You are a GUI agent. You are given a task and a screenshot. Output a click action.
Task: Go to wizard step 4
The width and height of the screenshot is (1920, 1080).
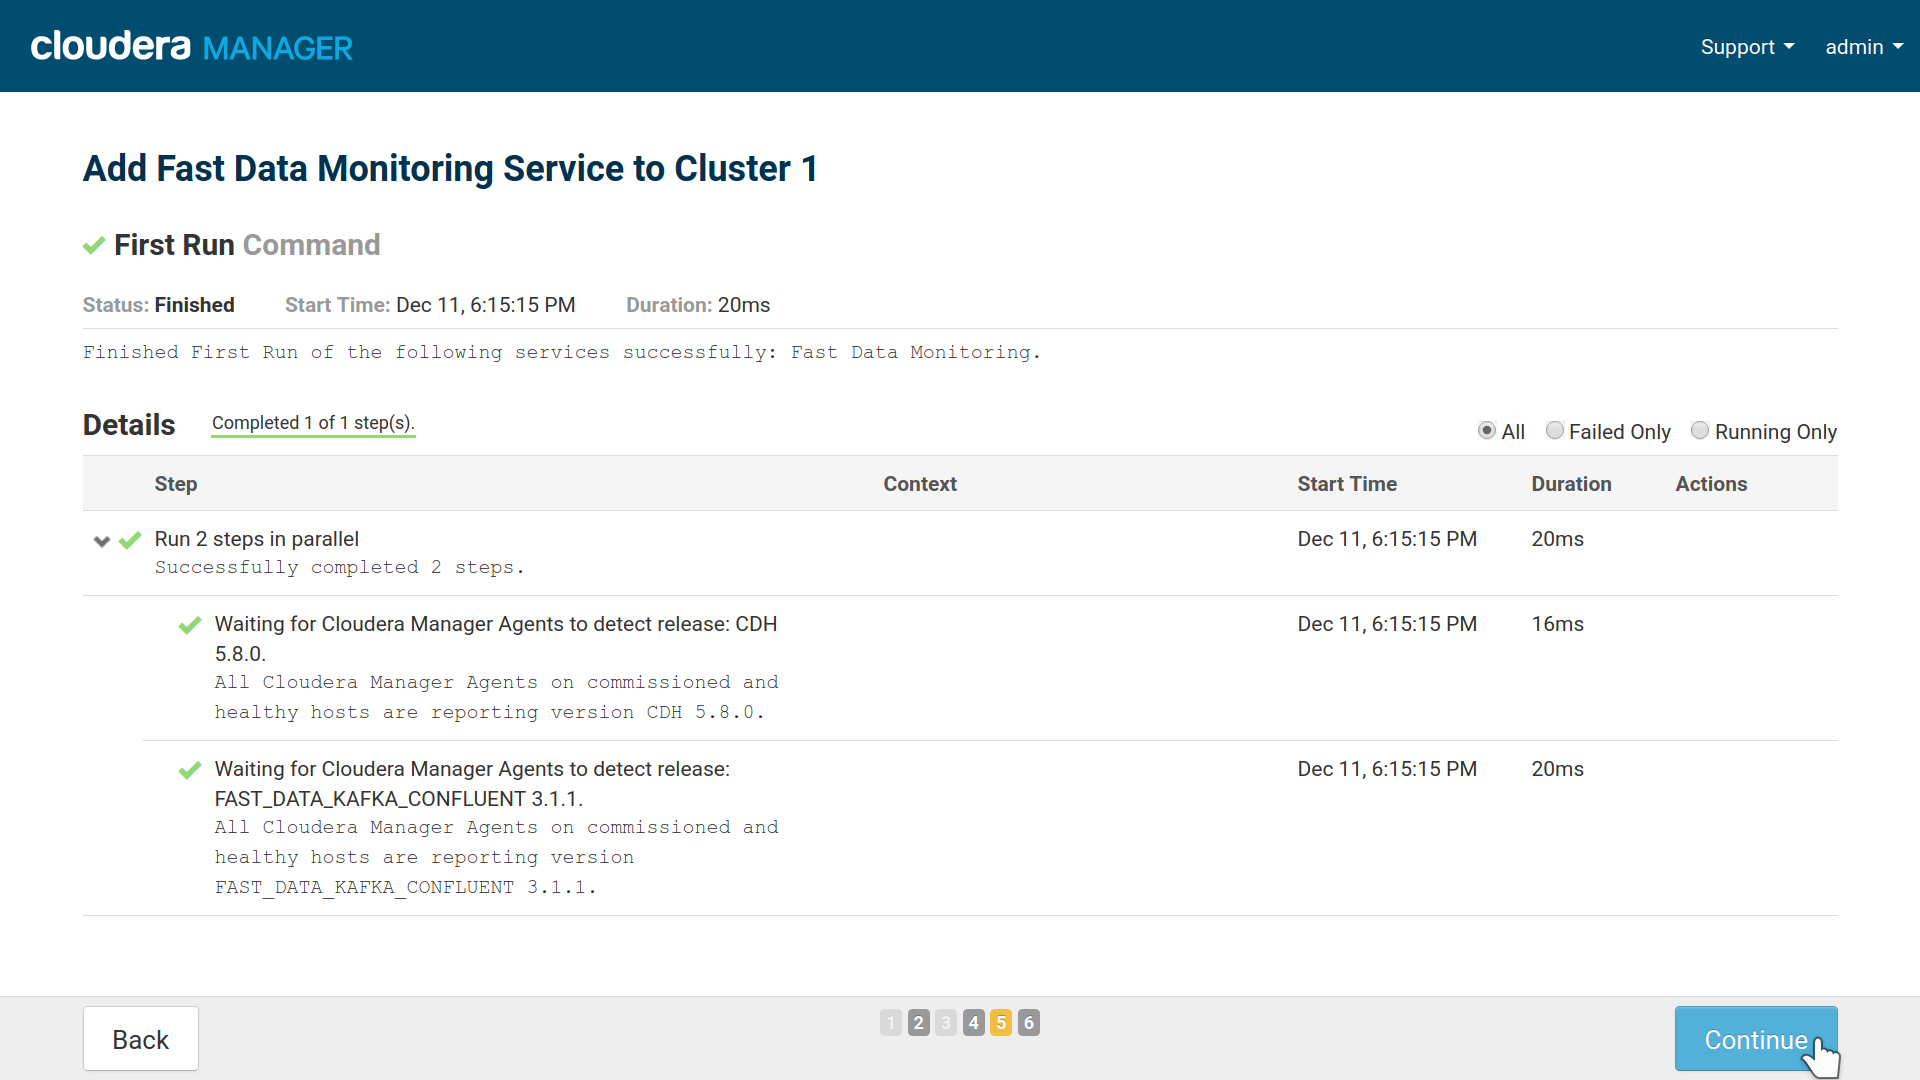(973, 1022)
